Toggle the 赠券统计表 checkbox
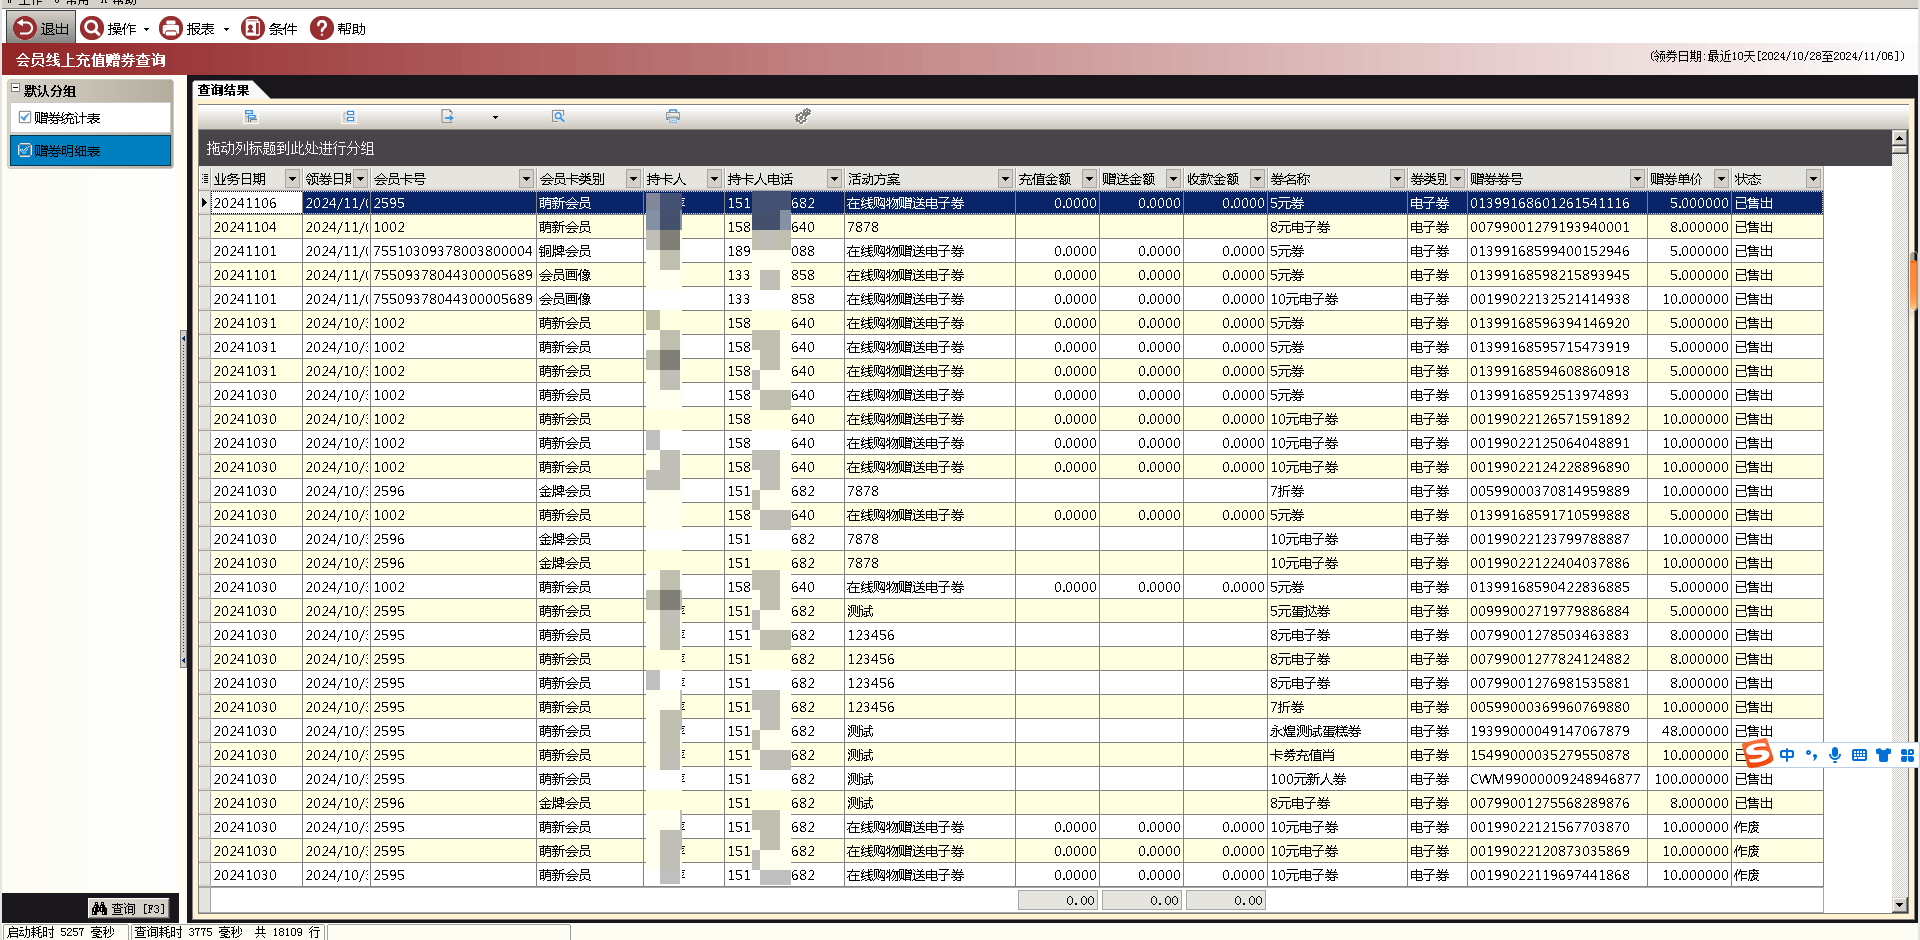 pos(25,117)
